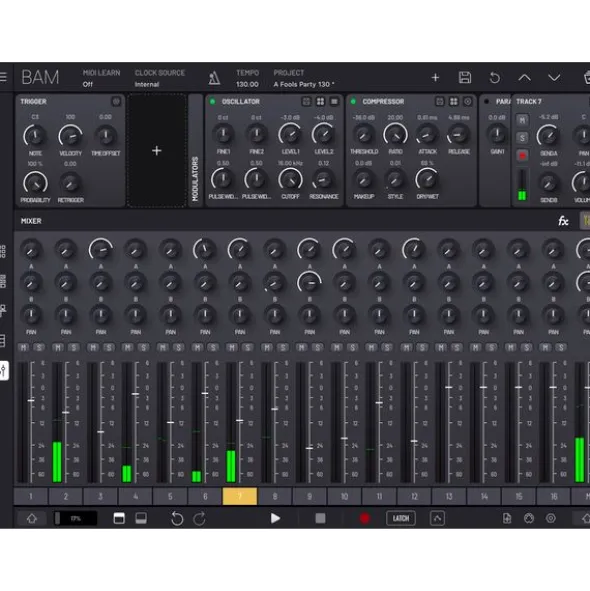Viewport: 590px width, 591px height.
Task: Open Compressor grid view icon
Action: click(454, 101)
